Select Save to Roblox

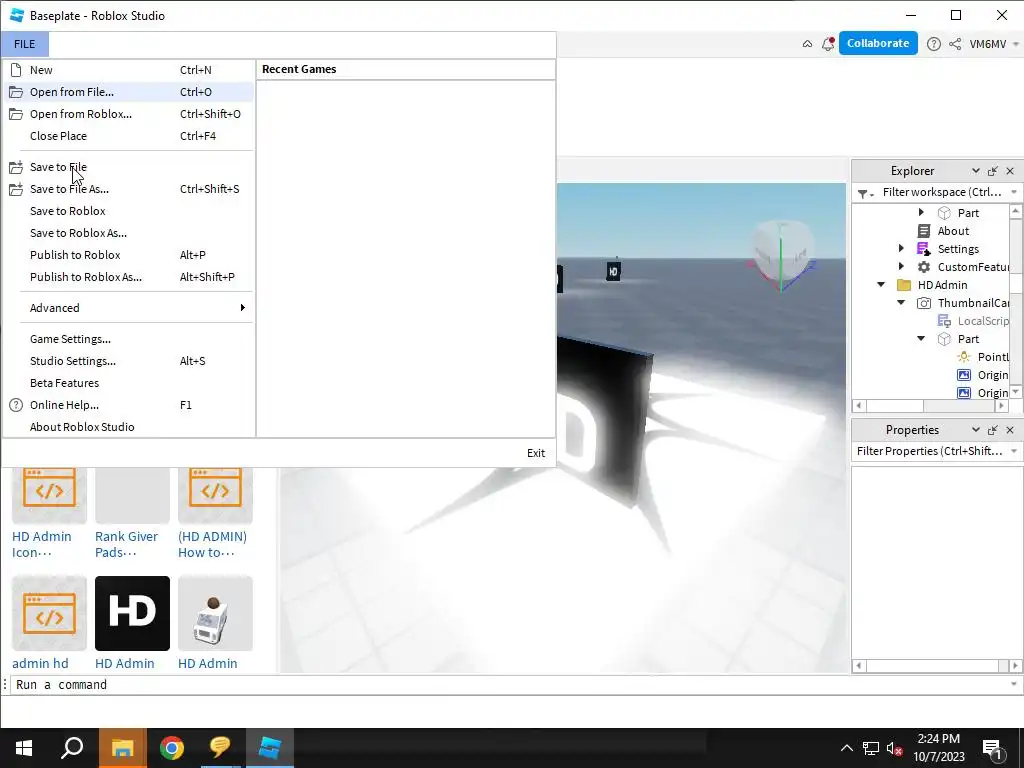[128, 211]
